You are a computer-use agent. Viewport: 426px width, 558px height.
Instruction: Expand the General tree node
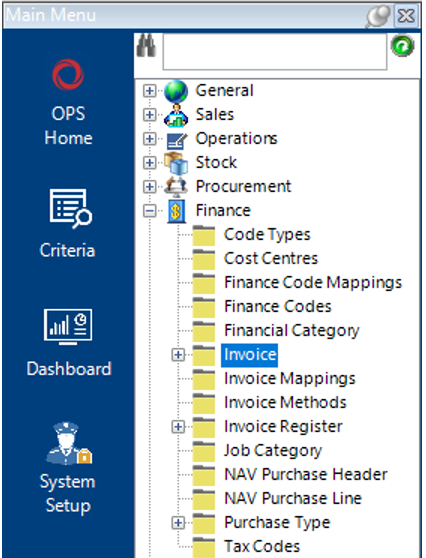[149, 91]
